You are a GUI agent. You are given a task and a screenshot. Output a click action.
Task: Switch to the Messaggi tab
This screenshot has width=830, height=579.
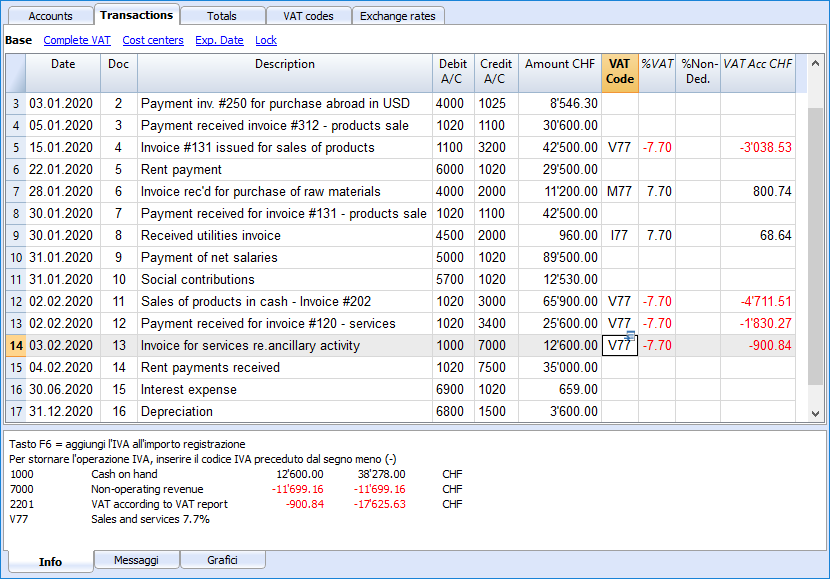[136, 559]
